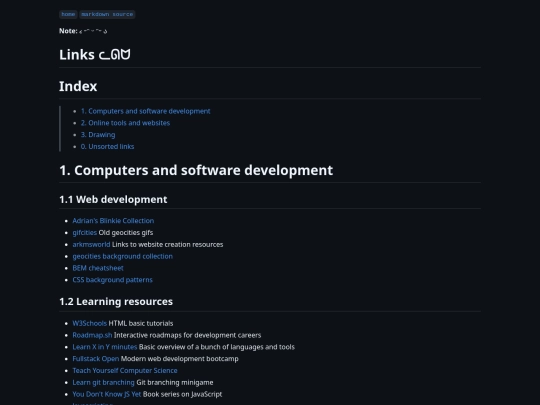Select 'Basic overview of a bunch of languages and tools' text
The width and height of the screenshot is (540, 405).
click(x=217, y=347)
